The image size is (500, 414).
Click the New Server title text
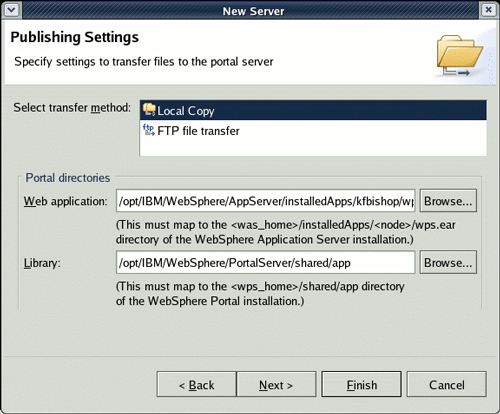[x=253, y=11]
